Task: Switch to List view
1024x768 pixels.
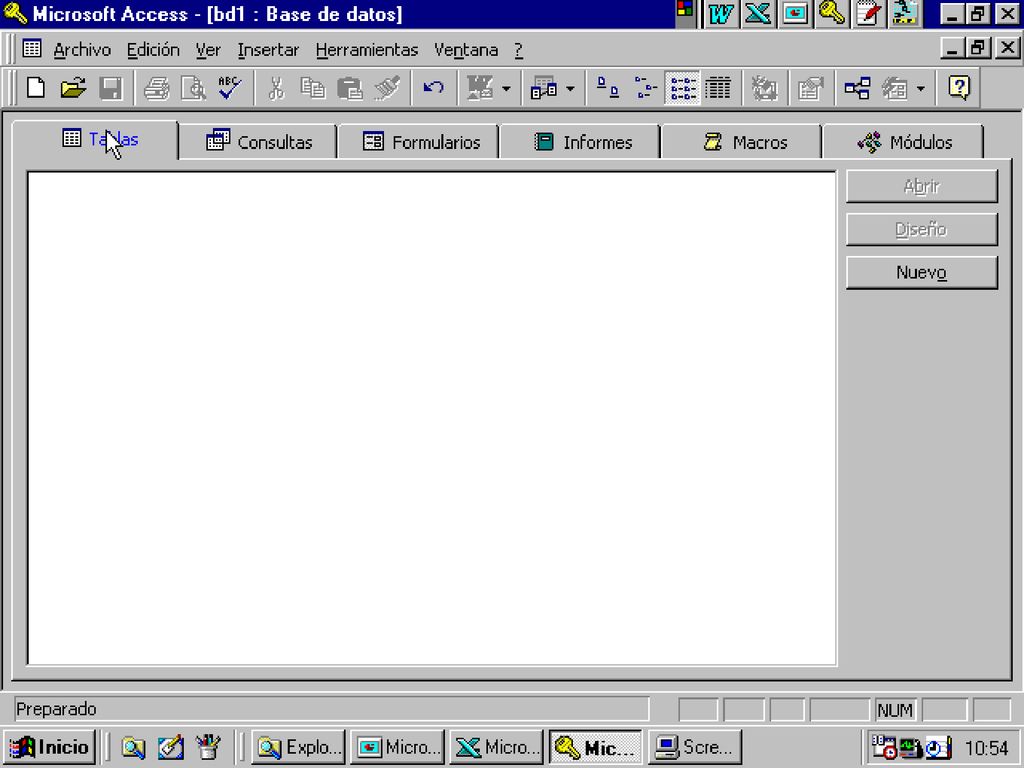Action: (682, 88)
